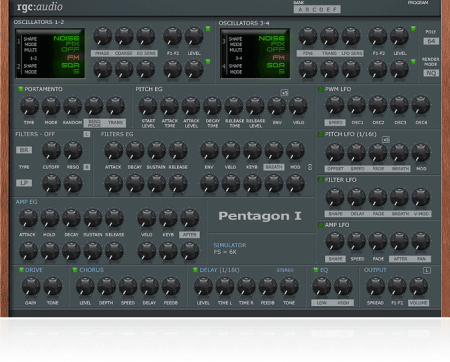Click the SHAPE button in Amp LFO
450x362 pixels.
click(335, 259)
